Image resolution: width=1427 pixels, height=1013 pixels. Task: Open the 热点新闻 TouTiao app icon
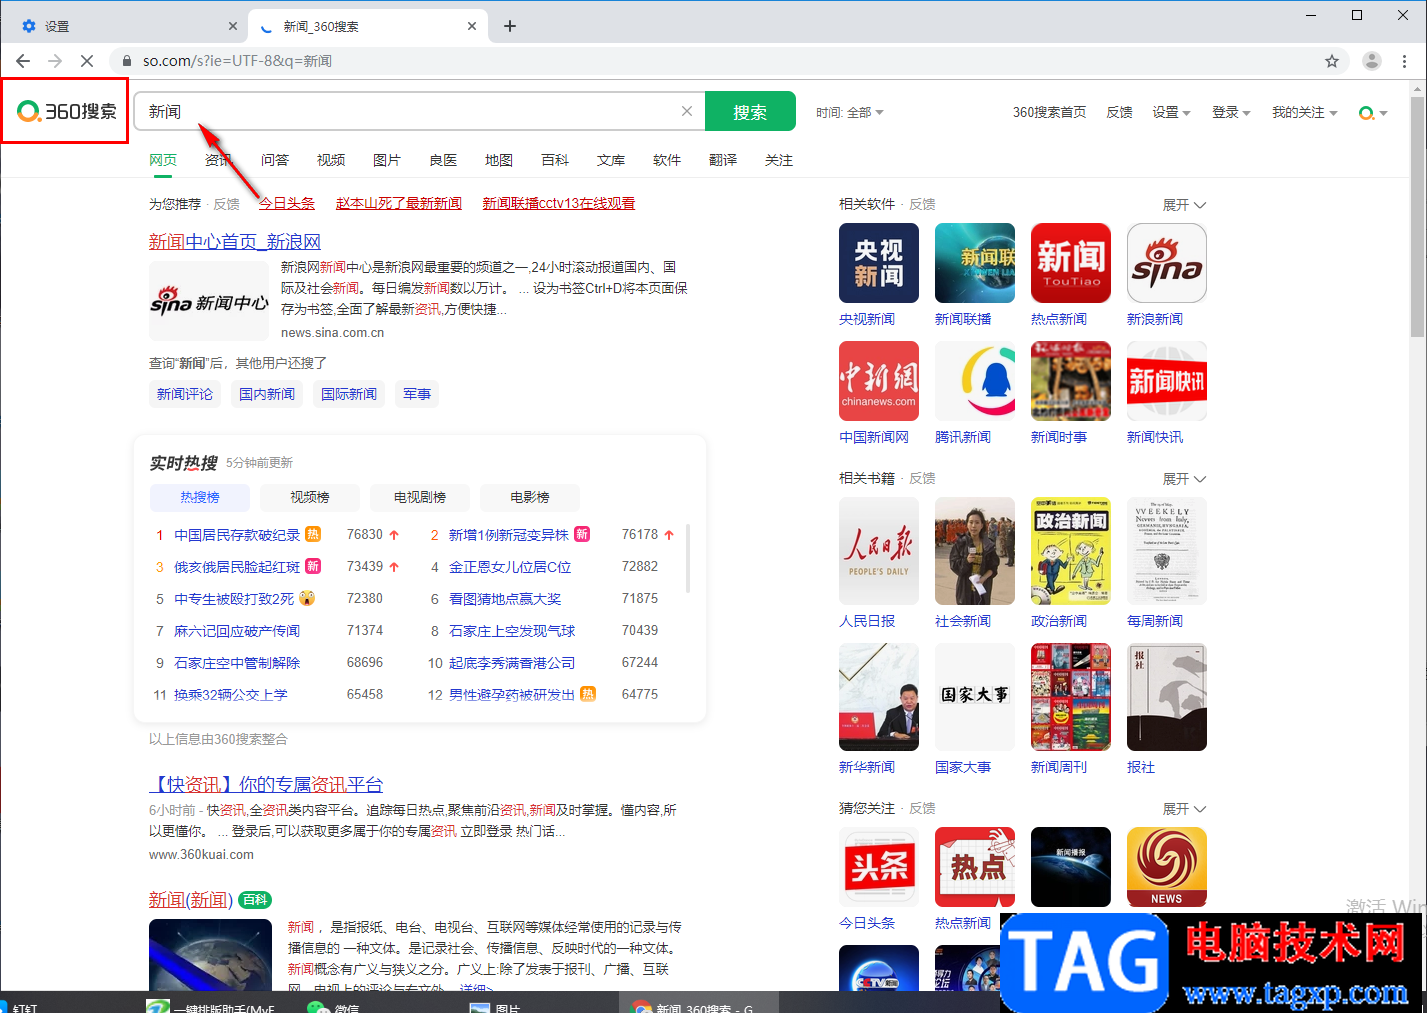tap(1070, 263)
